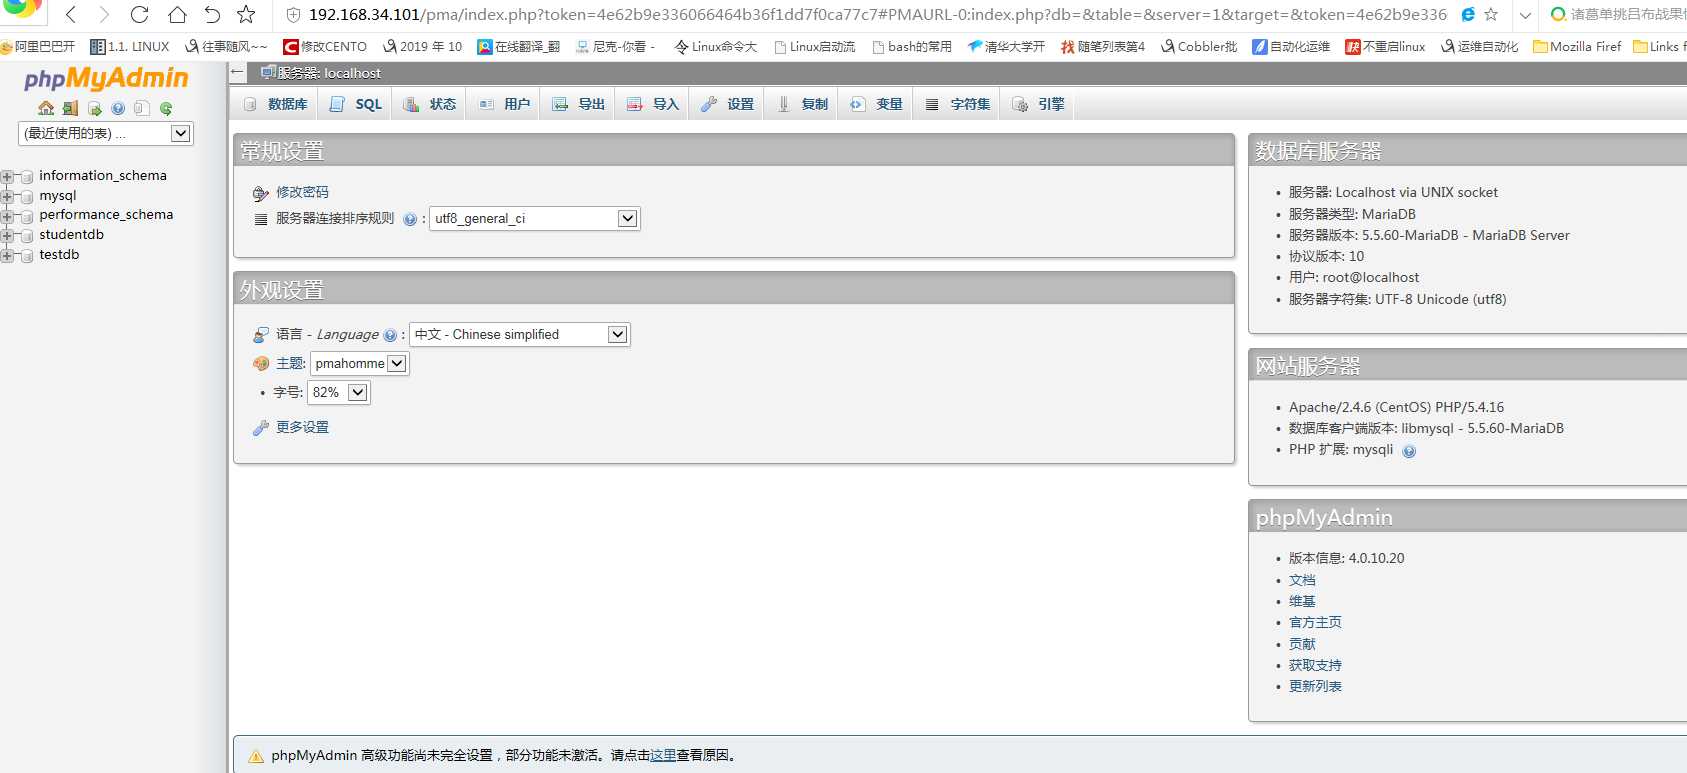Open the 文档 documentation link

point(1302,580)
